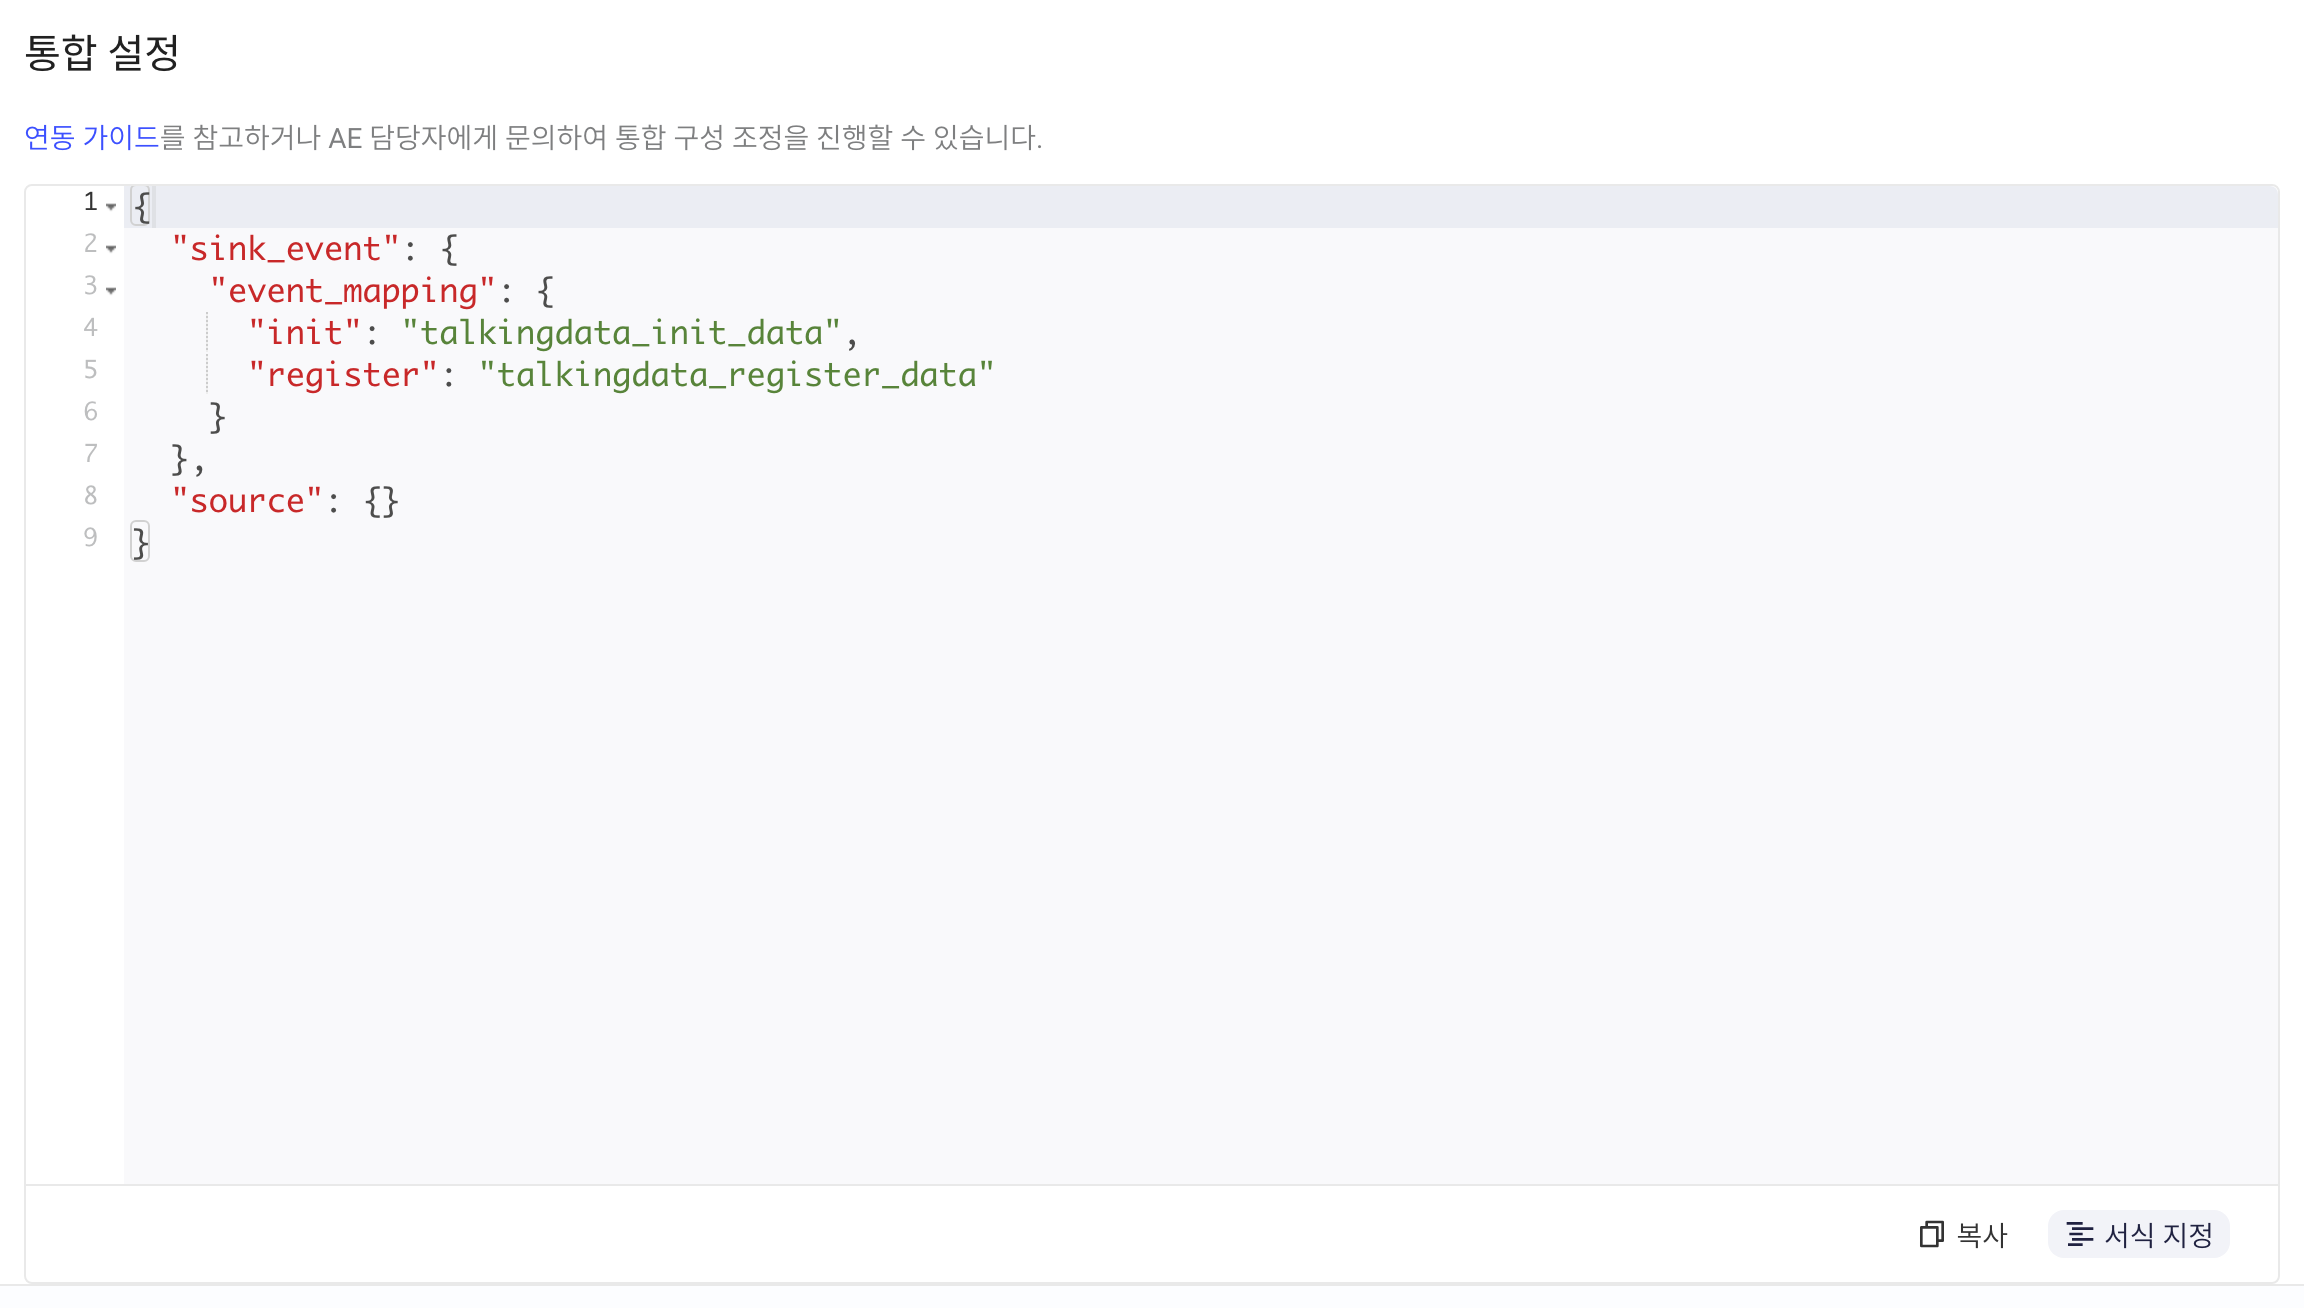This screenshot has height=1308, width=2304.
Task: Collapse the event_mapping fold arrow on line 3
Action: [x=111, y=290]
